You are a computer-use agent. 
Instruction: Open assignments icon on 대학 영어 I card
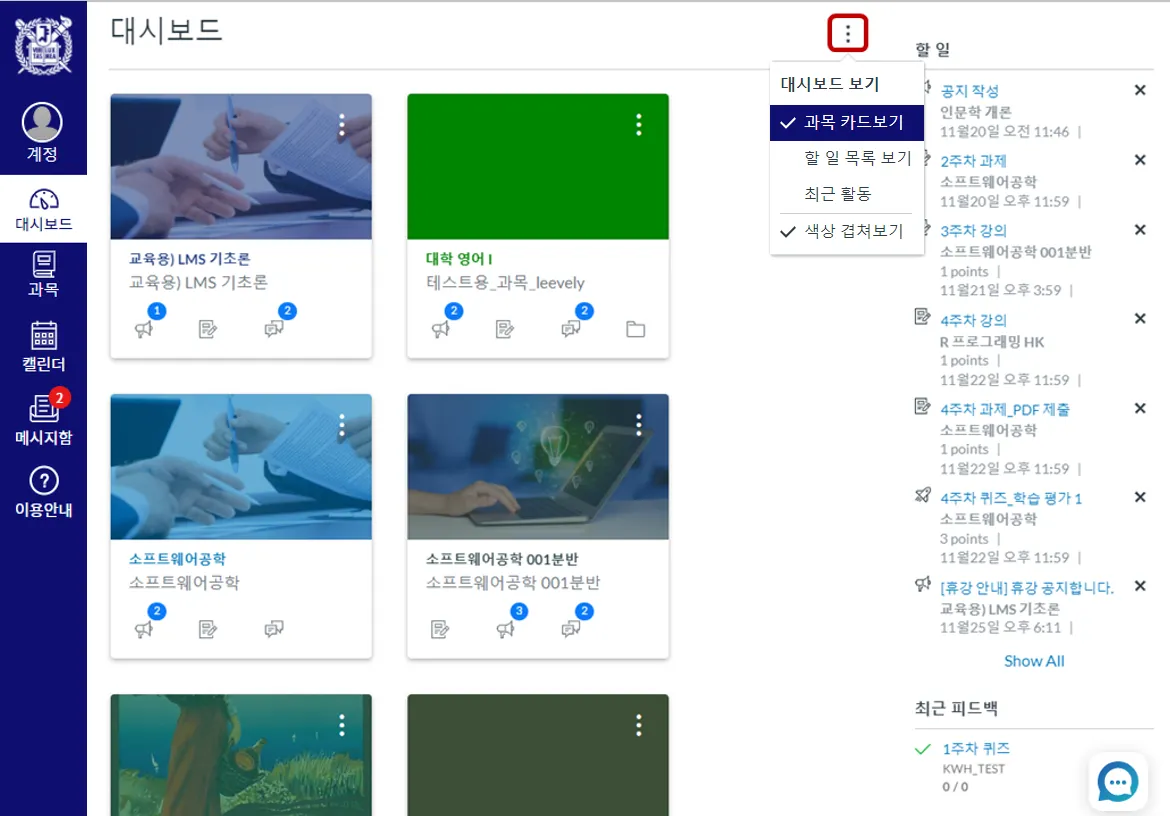[505, 329]
